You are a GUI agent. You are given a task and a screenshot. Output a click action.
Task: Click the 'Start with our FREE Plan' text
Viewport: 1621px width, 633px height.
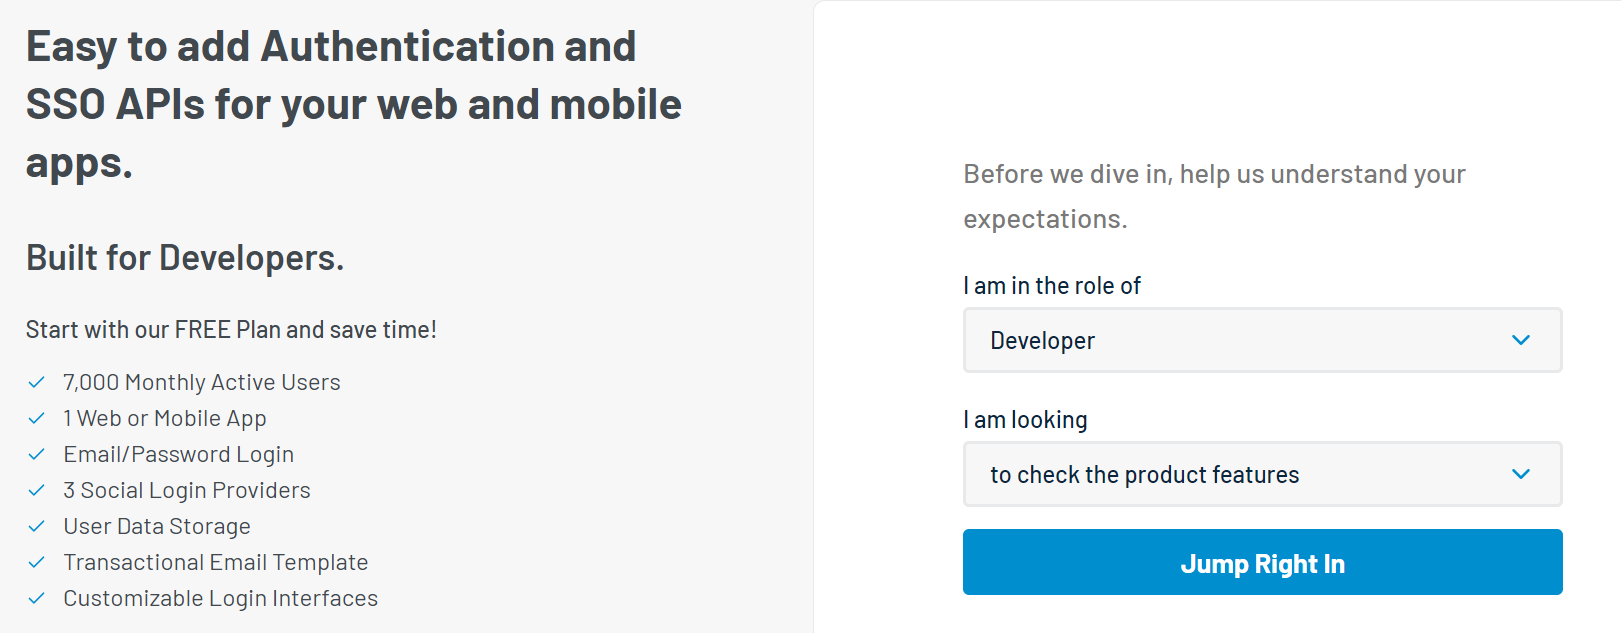231,328
